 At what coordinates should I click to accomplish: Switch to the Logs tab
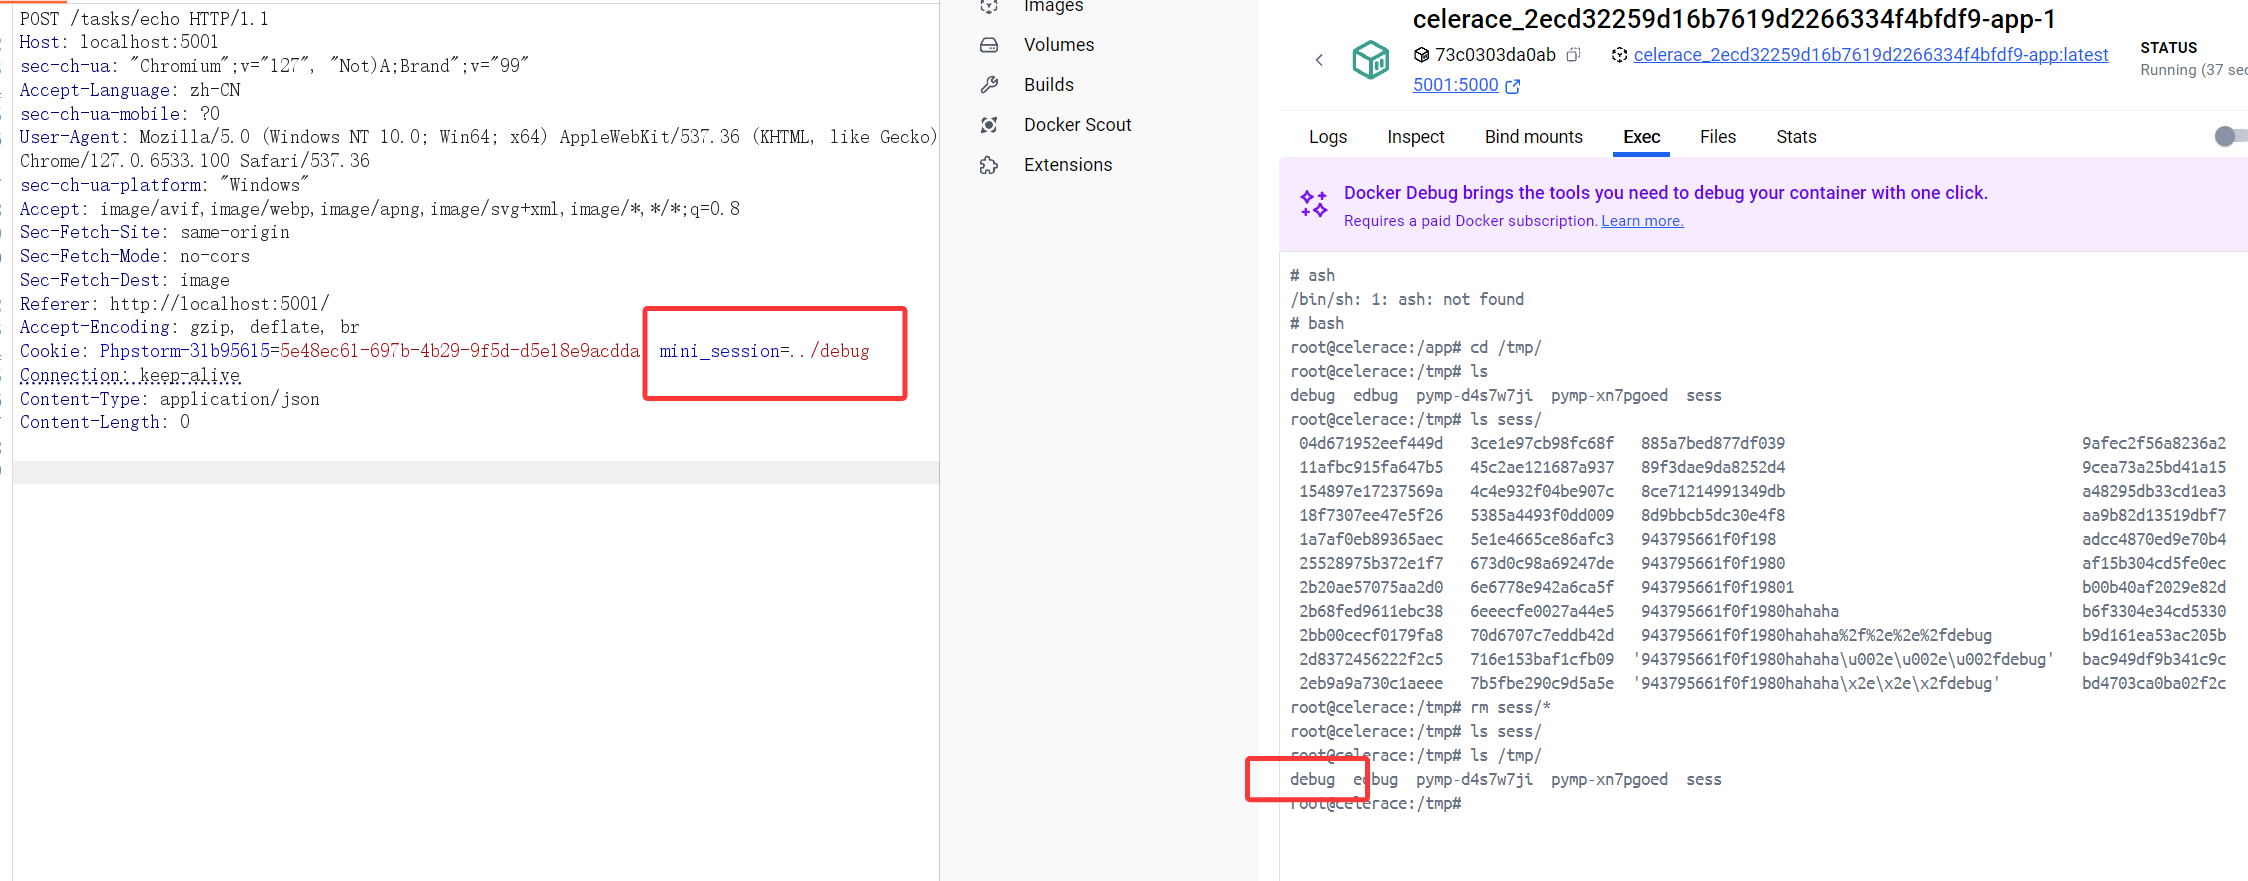click(x=1327, y=137)
